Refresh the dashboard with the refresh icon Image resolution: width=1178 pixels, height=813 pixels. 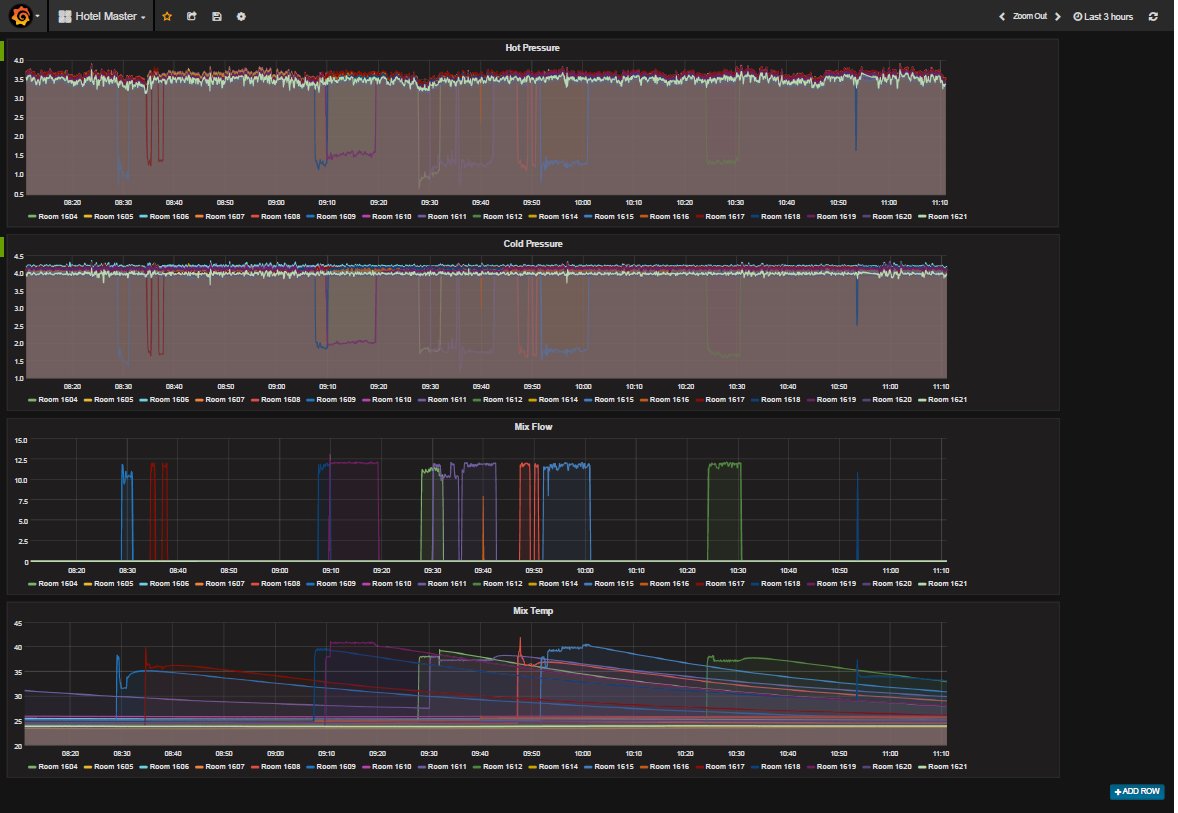[x=1153, y=17]
